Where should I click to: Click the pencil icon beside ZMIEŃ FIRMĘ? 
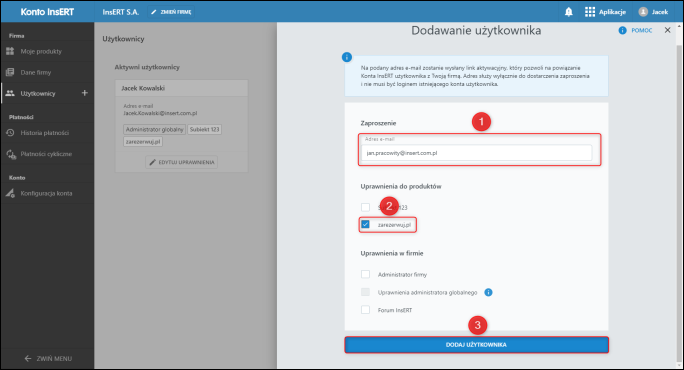pos(154,12)
